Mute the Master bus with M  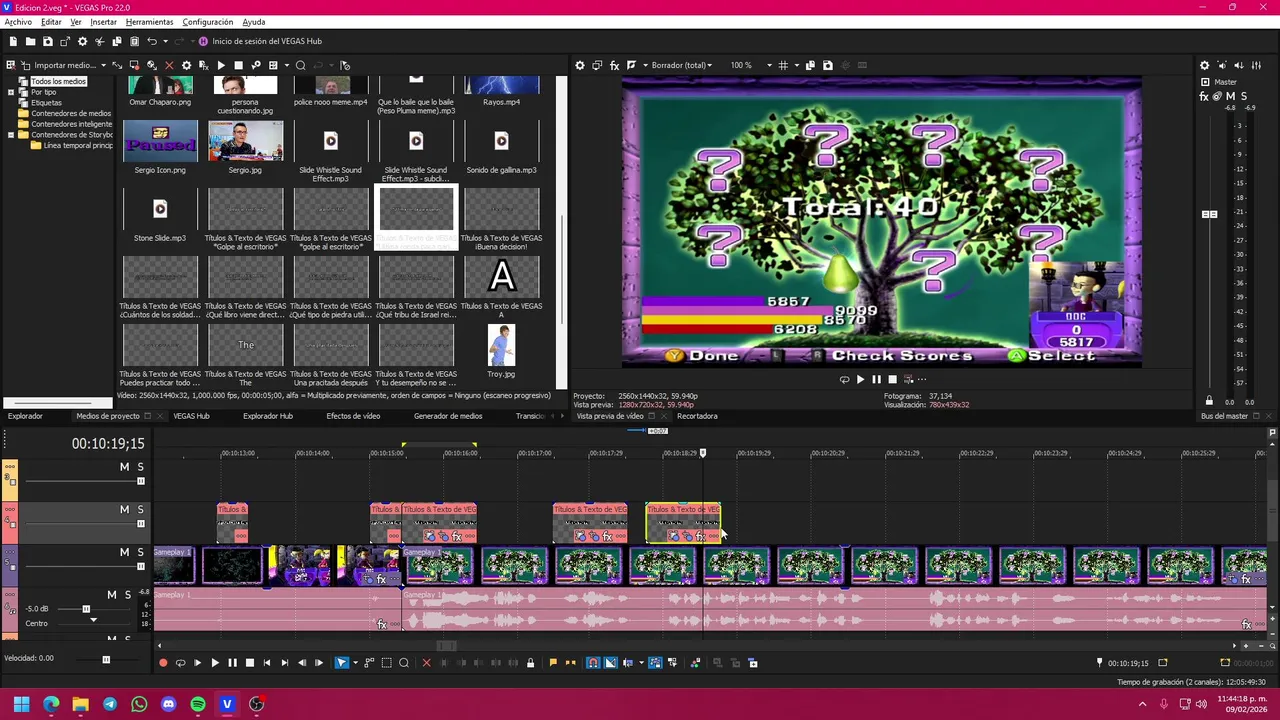[x=1230, y=96]
